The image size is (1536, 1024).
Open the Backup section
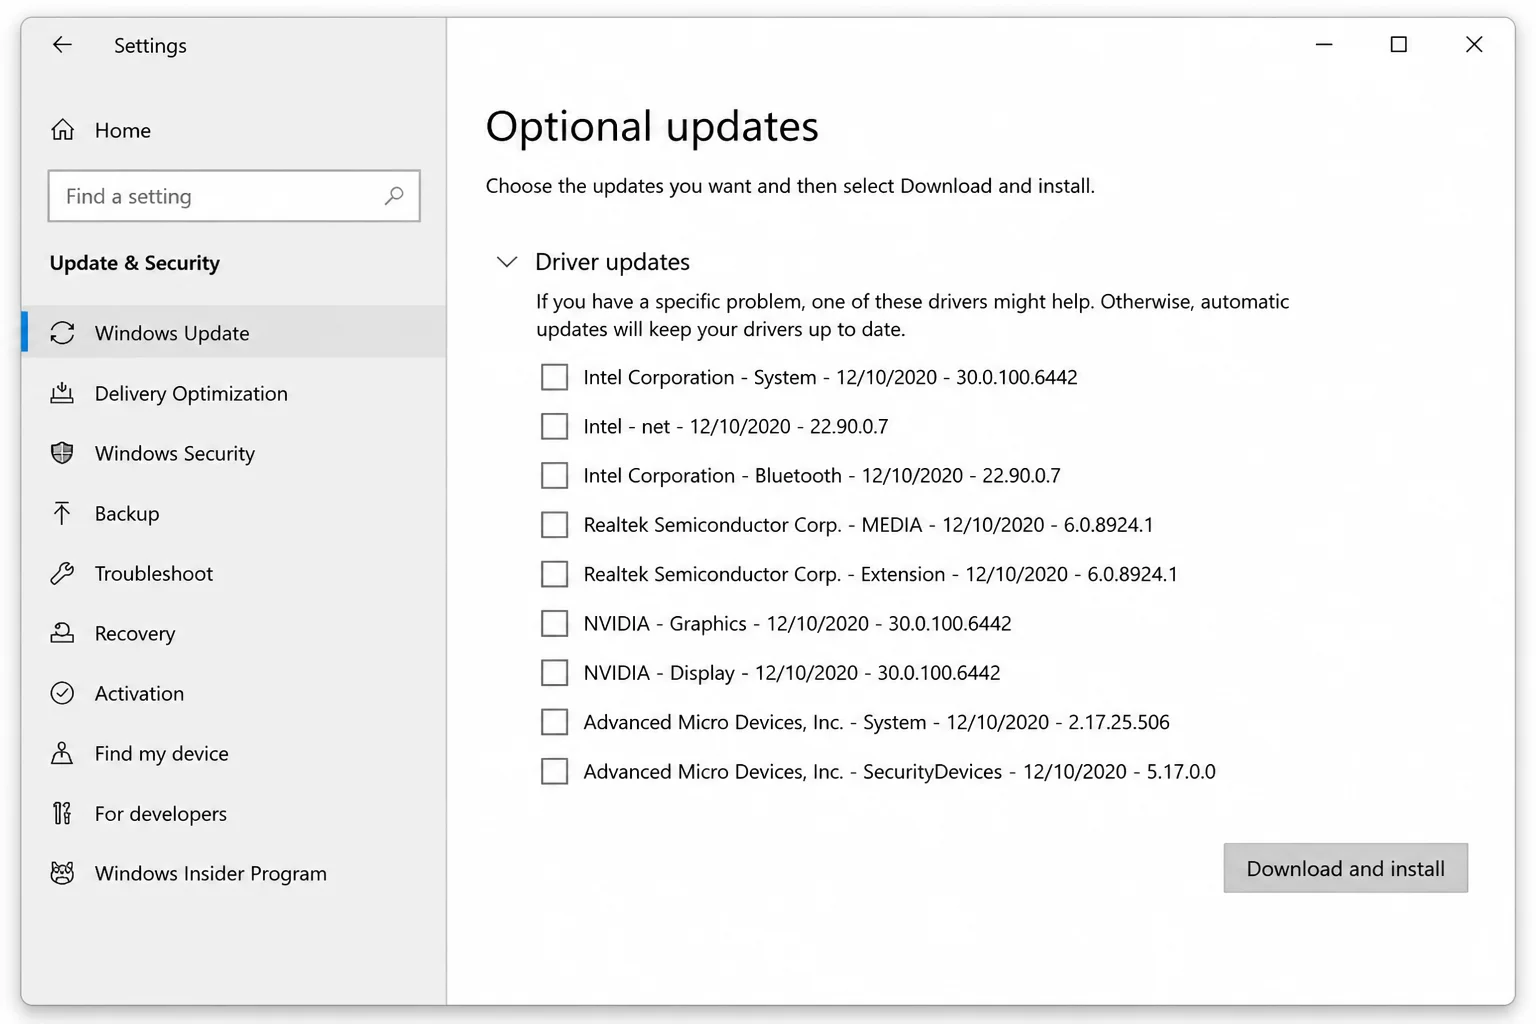tap(233, 513)
